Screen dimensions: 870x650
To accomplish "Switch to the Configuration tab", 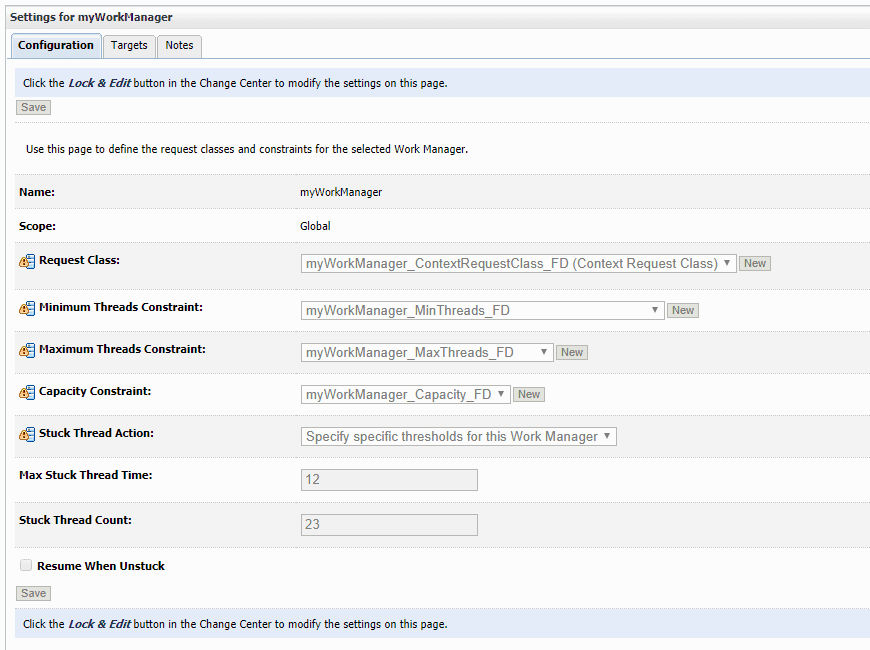I will 55,46.
